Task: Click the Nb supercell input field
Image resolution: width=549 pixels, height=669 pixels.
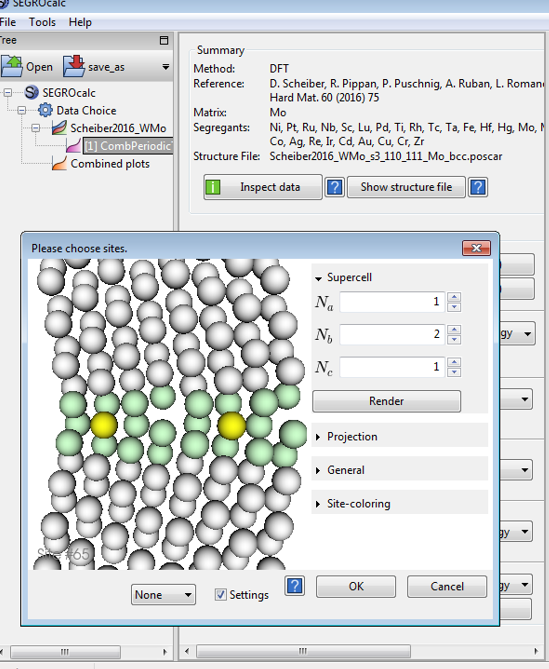Action: (392, 334)
